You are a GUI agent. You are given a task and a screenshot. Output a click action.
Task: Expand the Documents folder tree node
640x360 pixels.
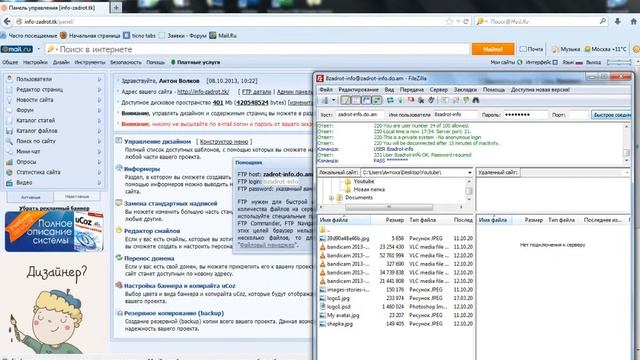click(x=331, y=198)
